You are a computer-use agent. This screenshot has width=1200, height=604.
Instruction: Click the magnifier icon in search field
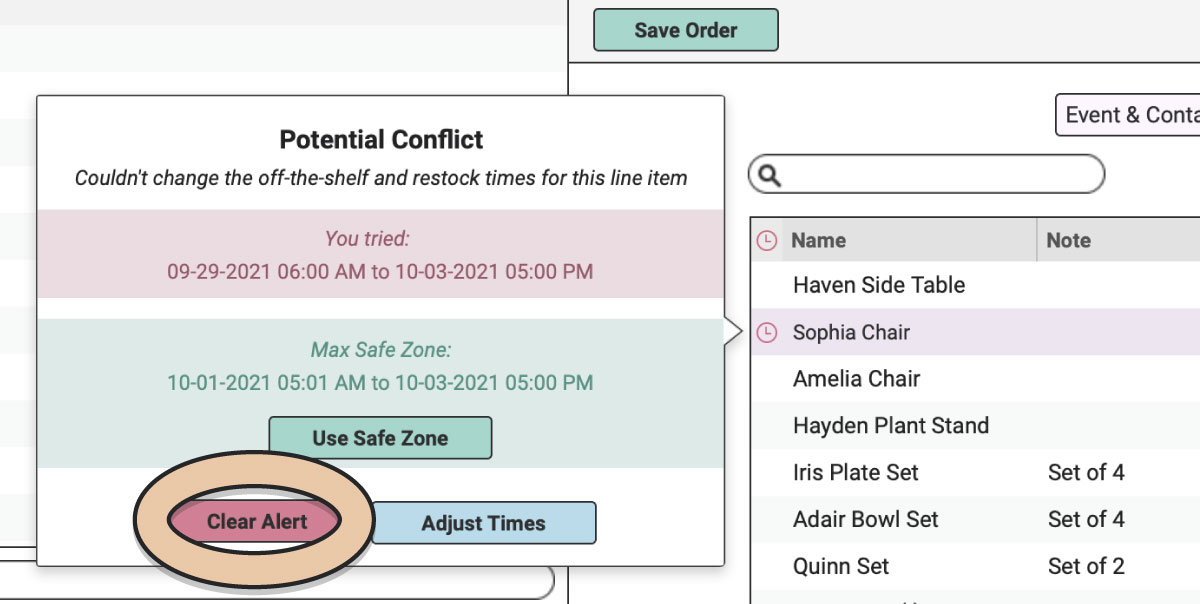pos(770,176)
